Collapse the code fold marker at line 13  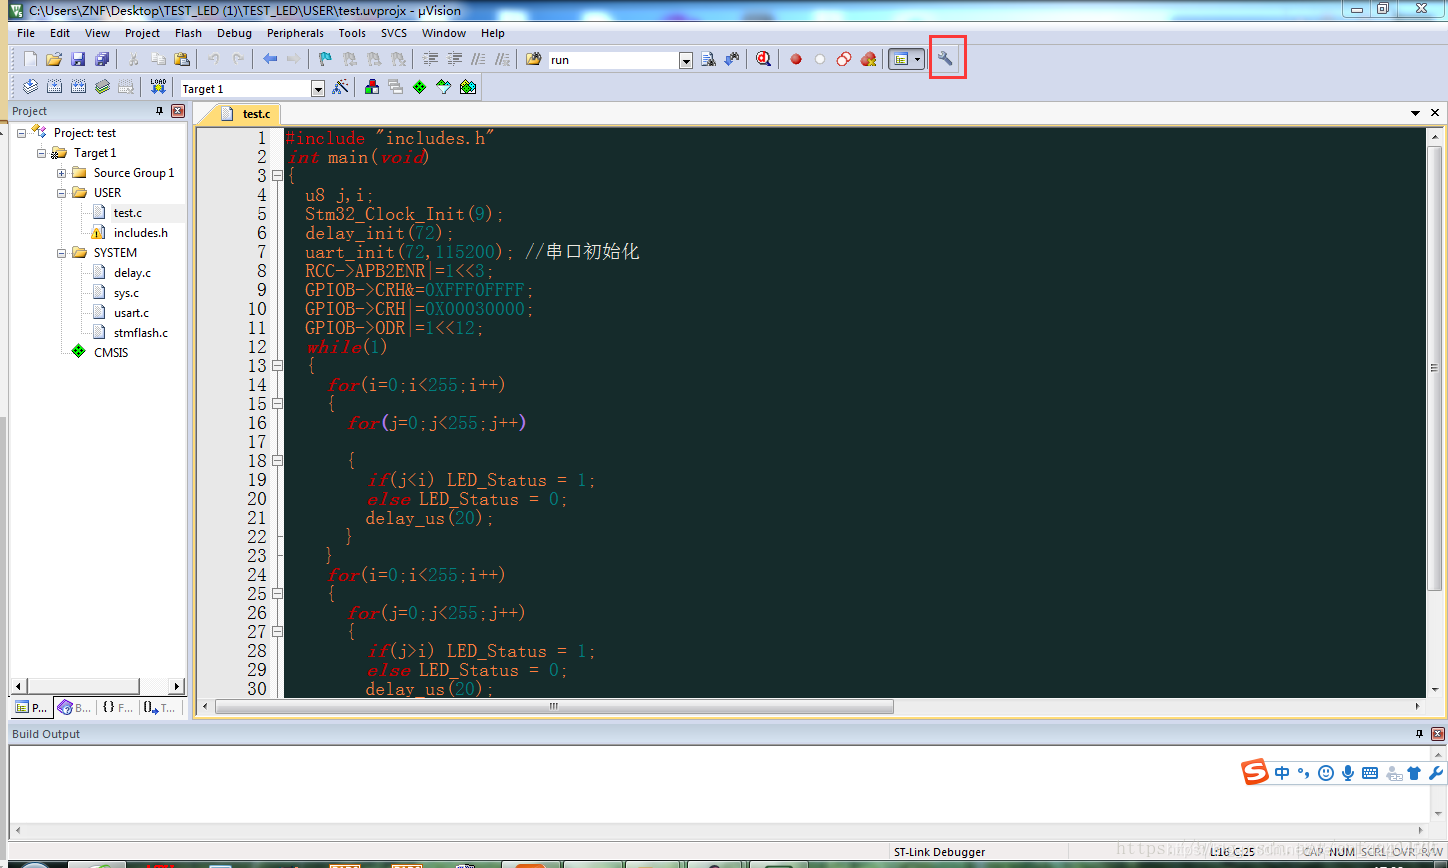277,366
